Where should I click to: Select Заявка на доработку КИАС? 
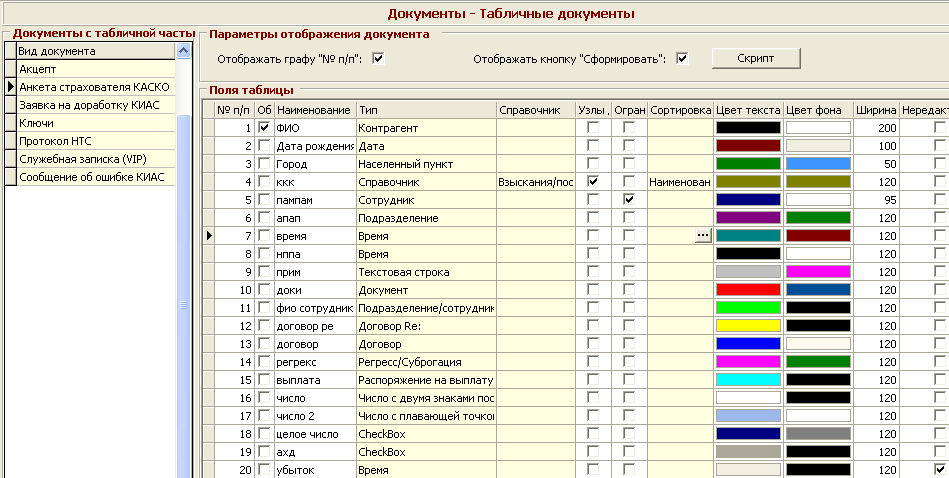click(x=96, y=105)
